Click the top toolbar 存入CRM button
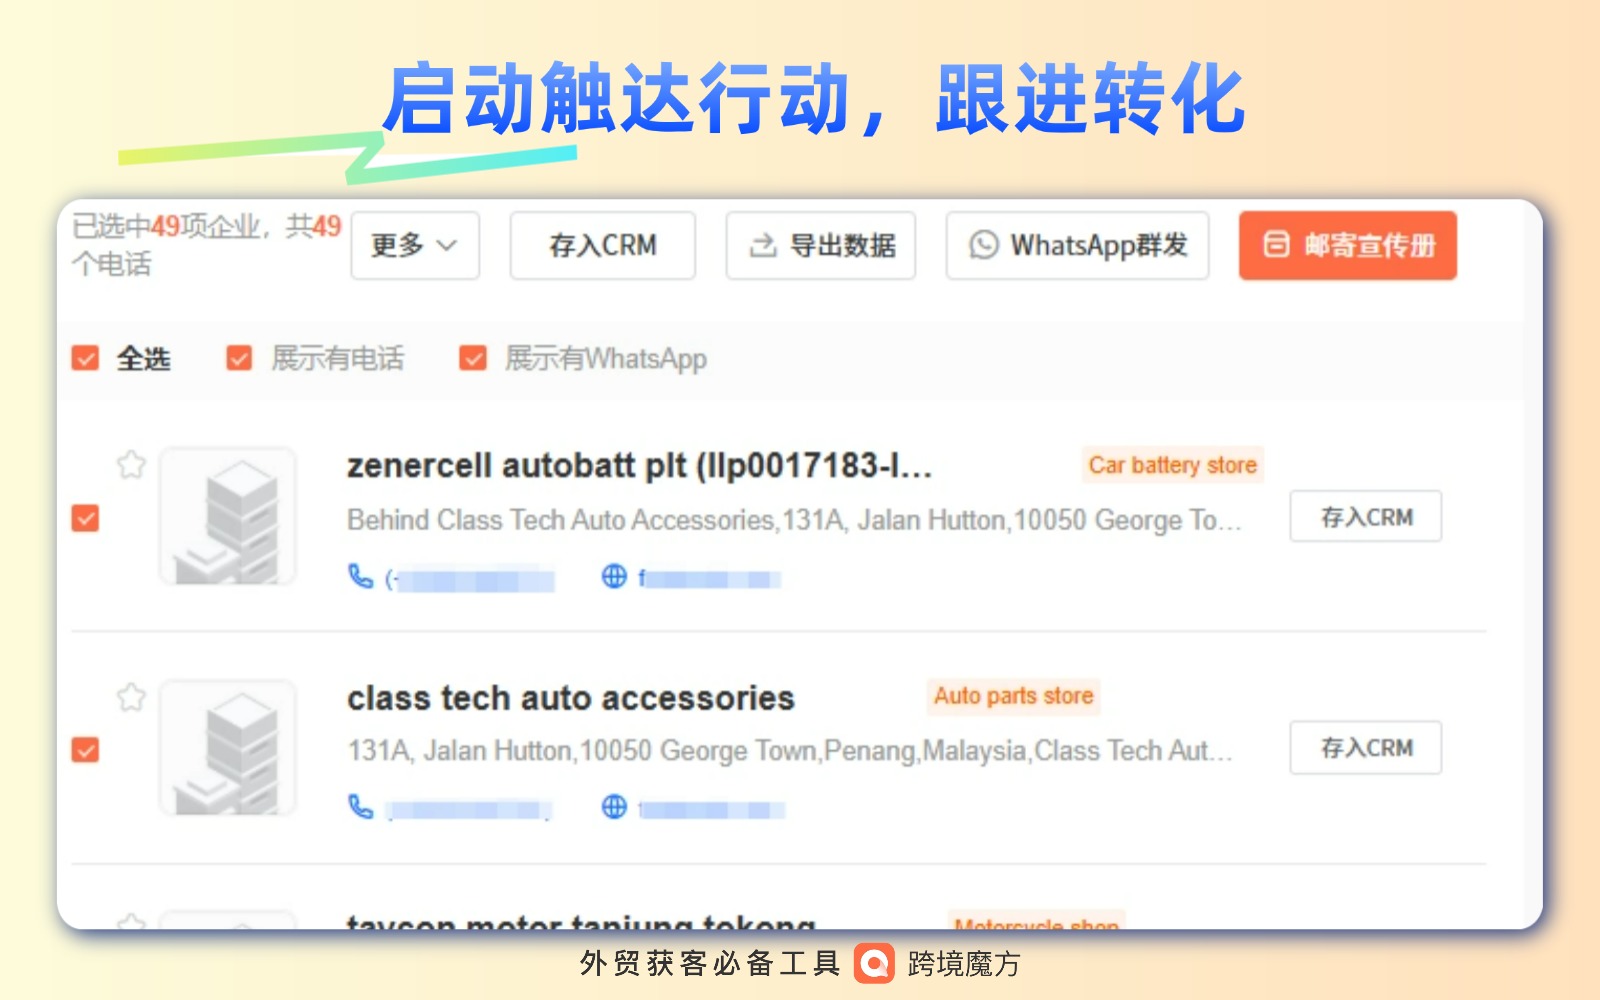 point(602,245)
